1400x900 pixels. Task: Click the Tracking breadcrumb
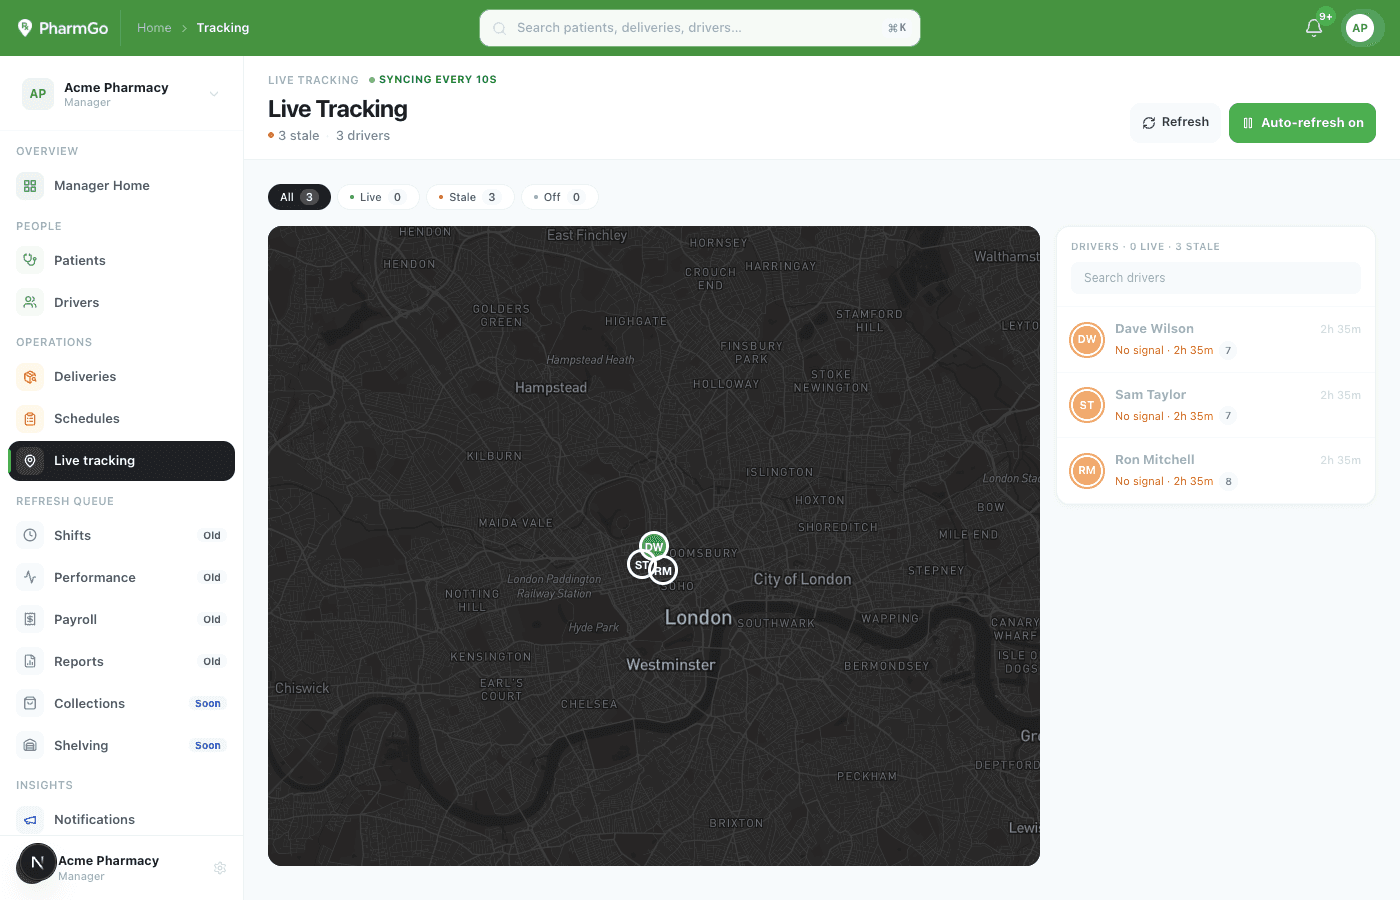(223, 28)
